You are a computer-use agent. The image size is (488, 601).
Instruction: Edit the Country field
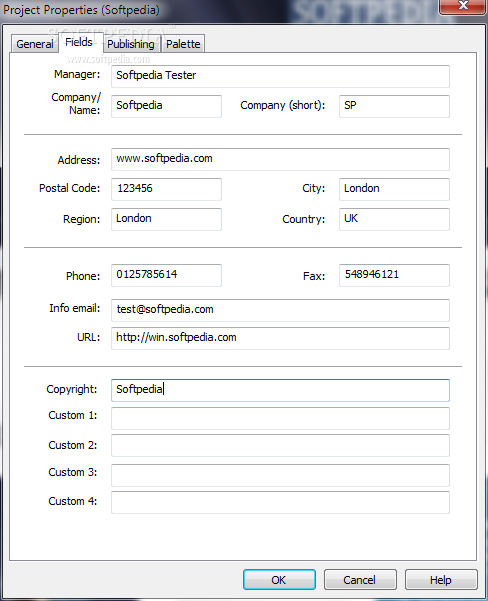coord(394,219)
